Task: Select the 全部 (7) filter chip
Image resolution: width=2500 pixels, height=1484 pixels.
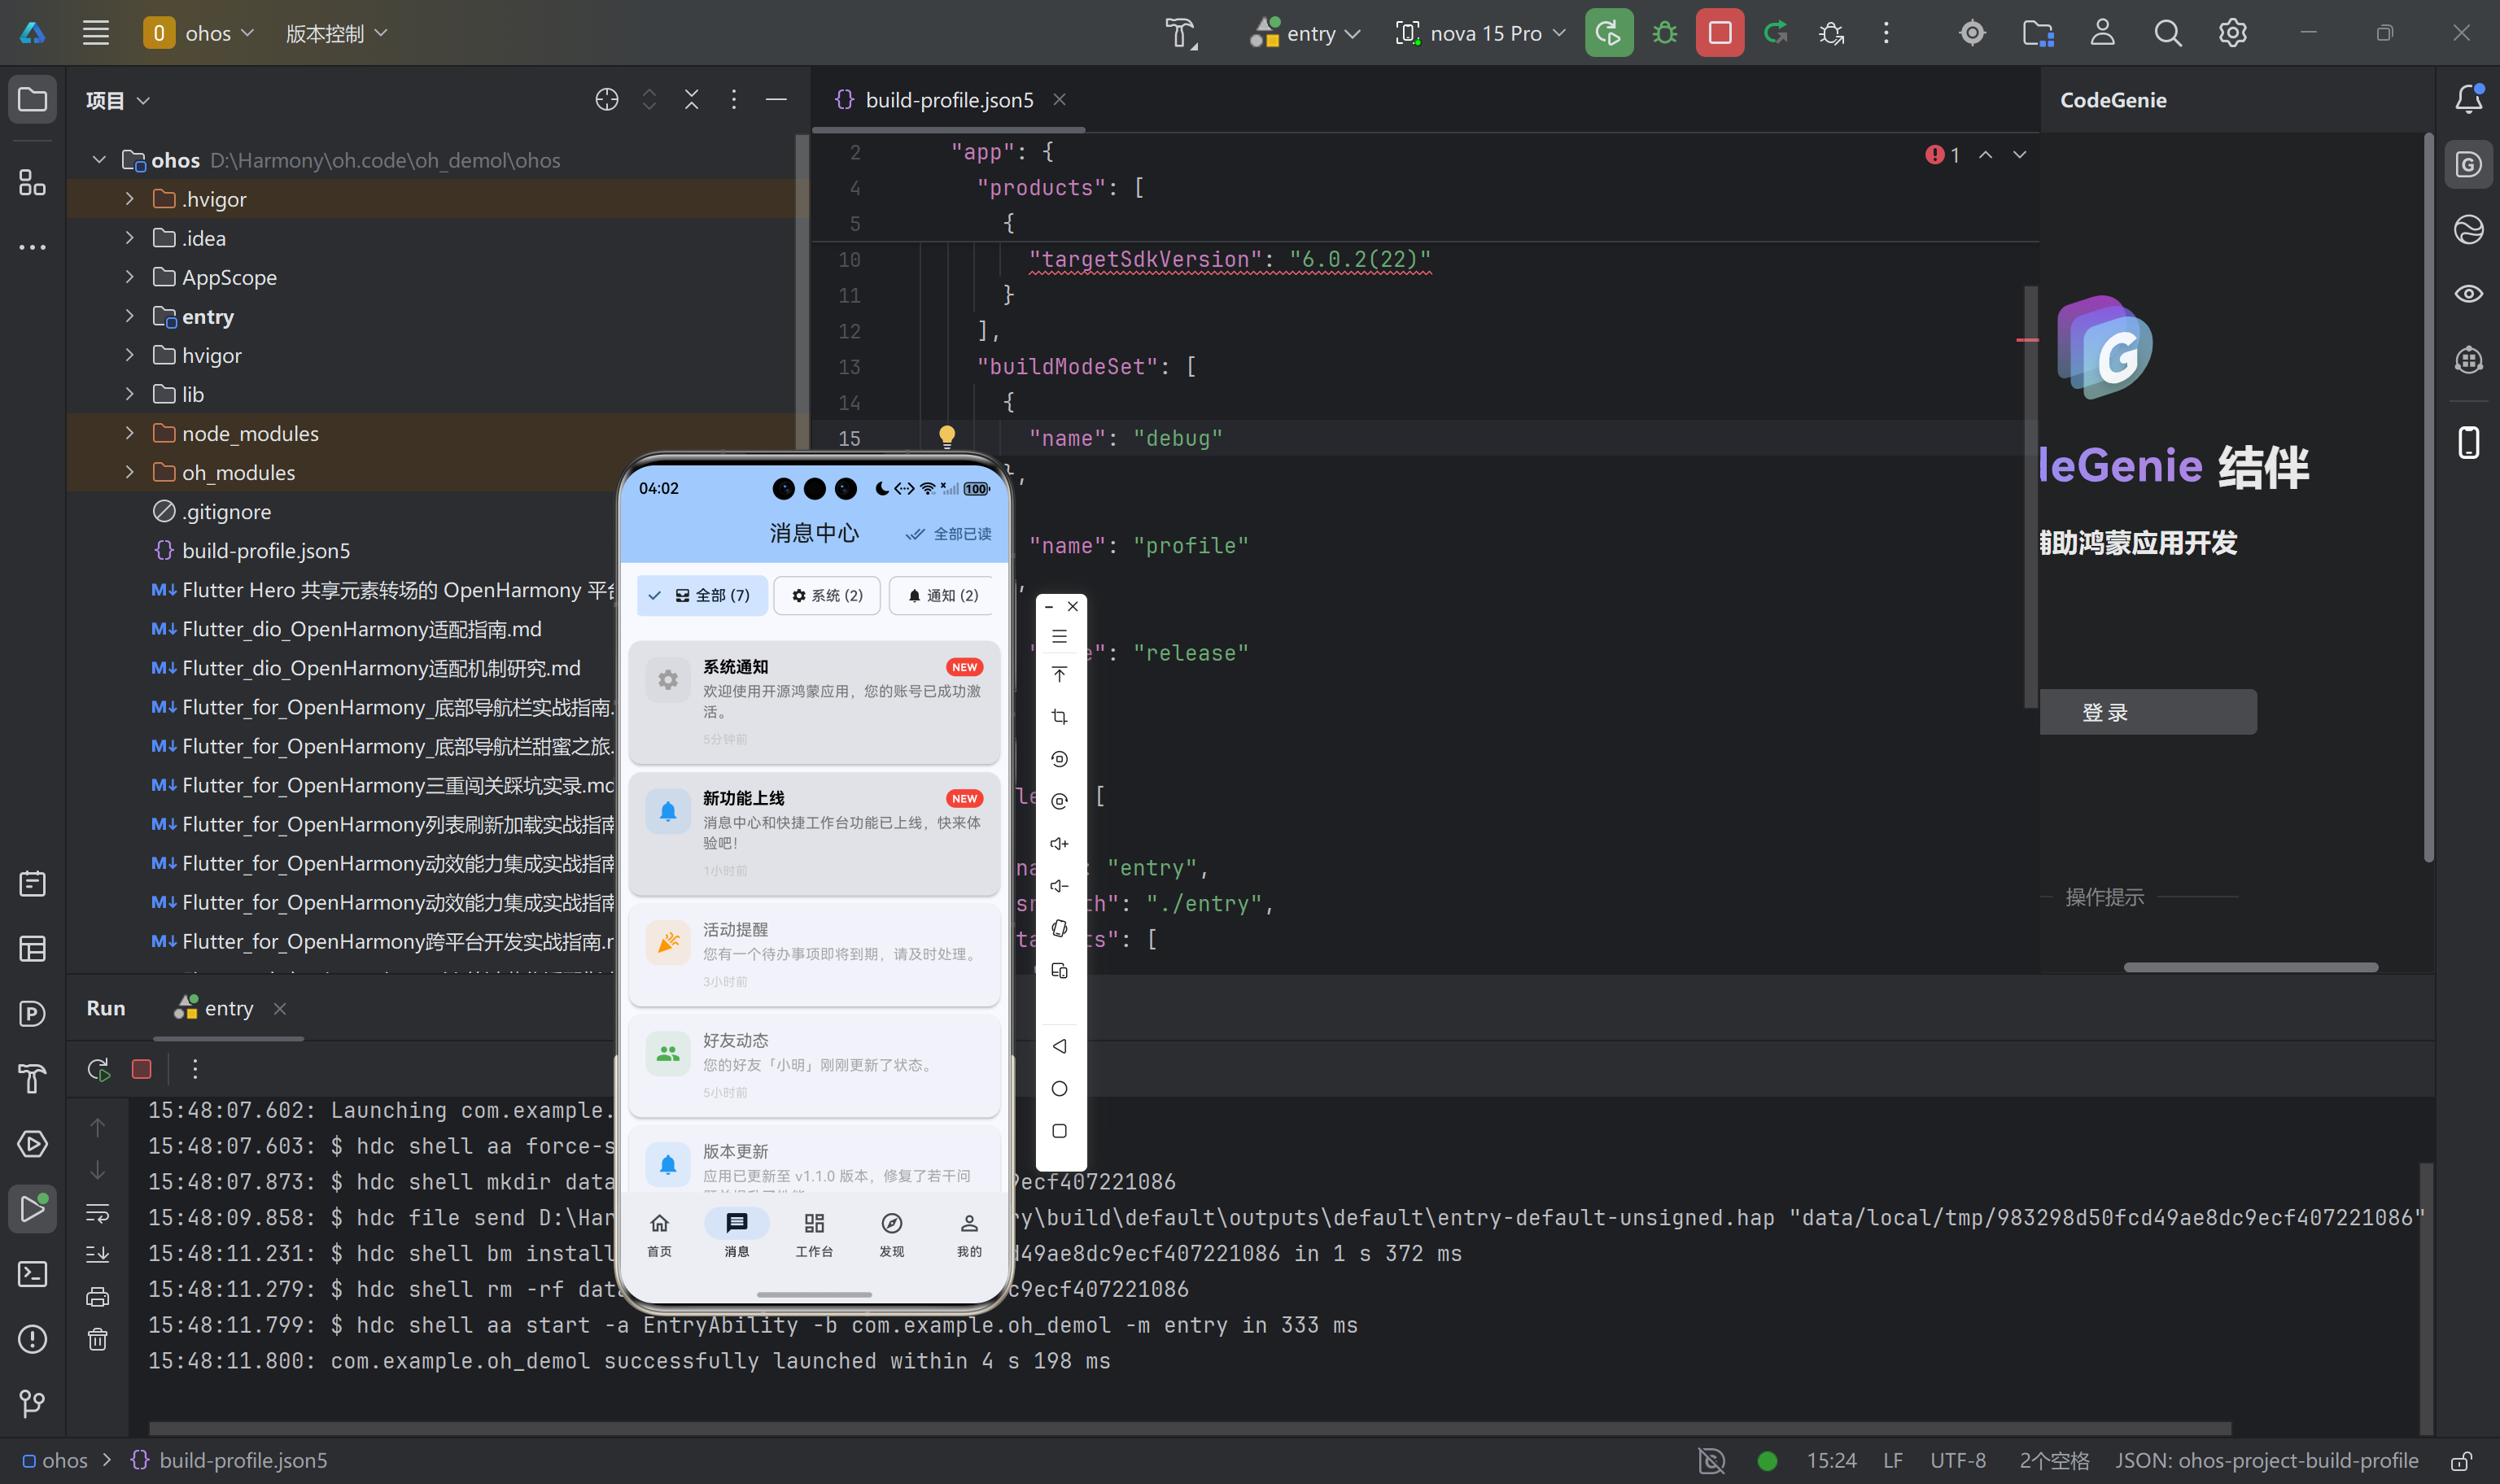Action: (702, 595)
